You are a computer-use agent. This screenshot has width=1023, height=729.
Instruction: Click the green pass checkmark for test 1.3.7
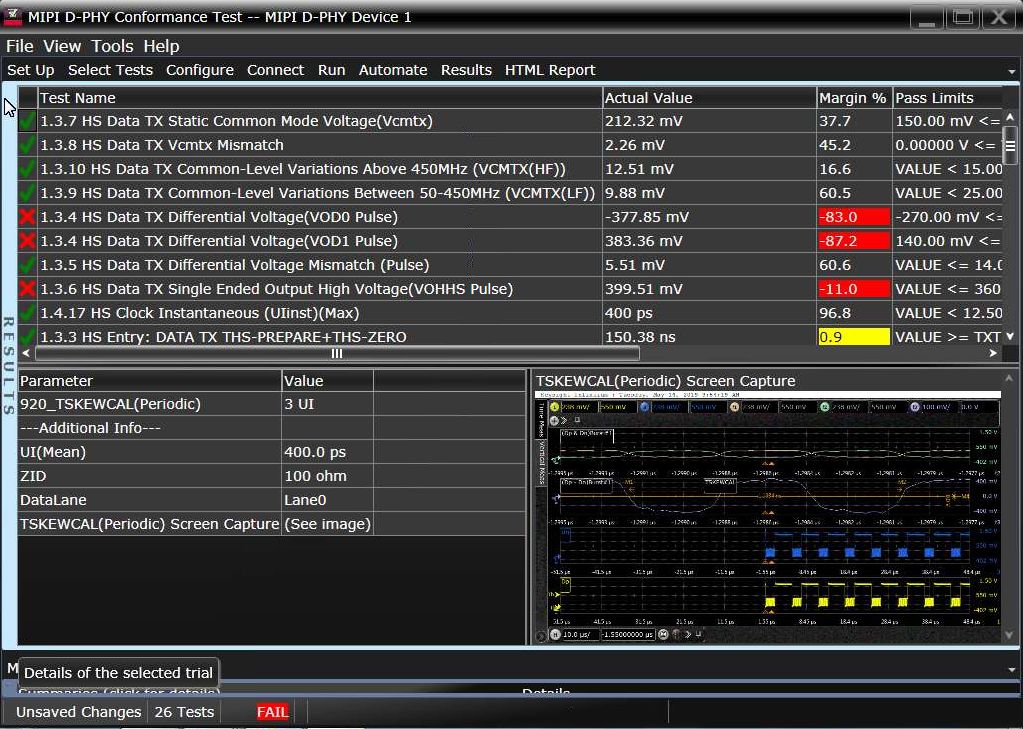[27, 121]
